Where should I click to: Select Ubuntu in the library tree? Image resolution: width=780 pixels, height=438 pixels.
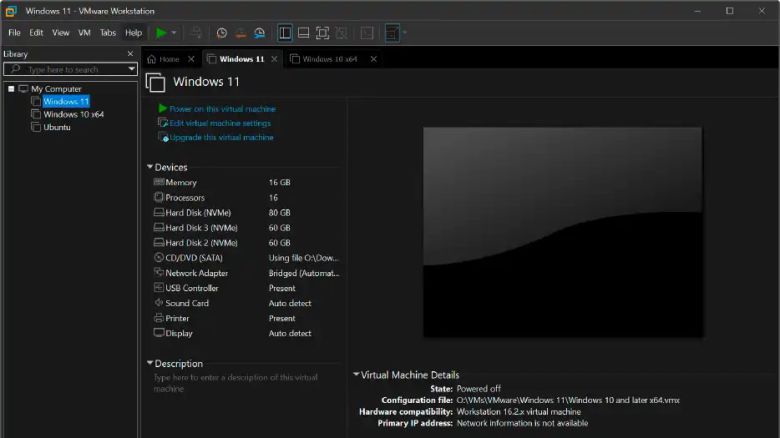point(57,127)
